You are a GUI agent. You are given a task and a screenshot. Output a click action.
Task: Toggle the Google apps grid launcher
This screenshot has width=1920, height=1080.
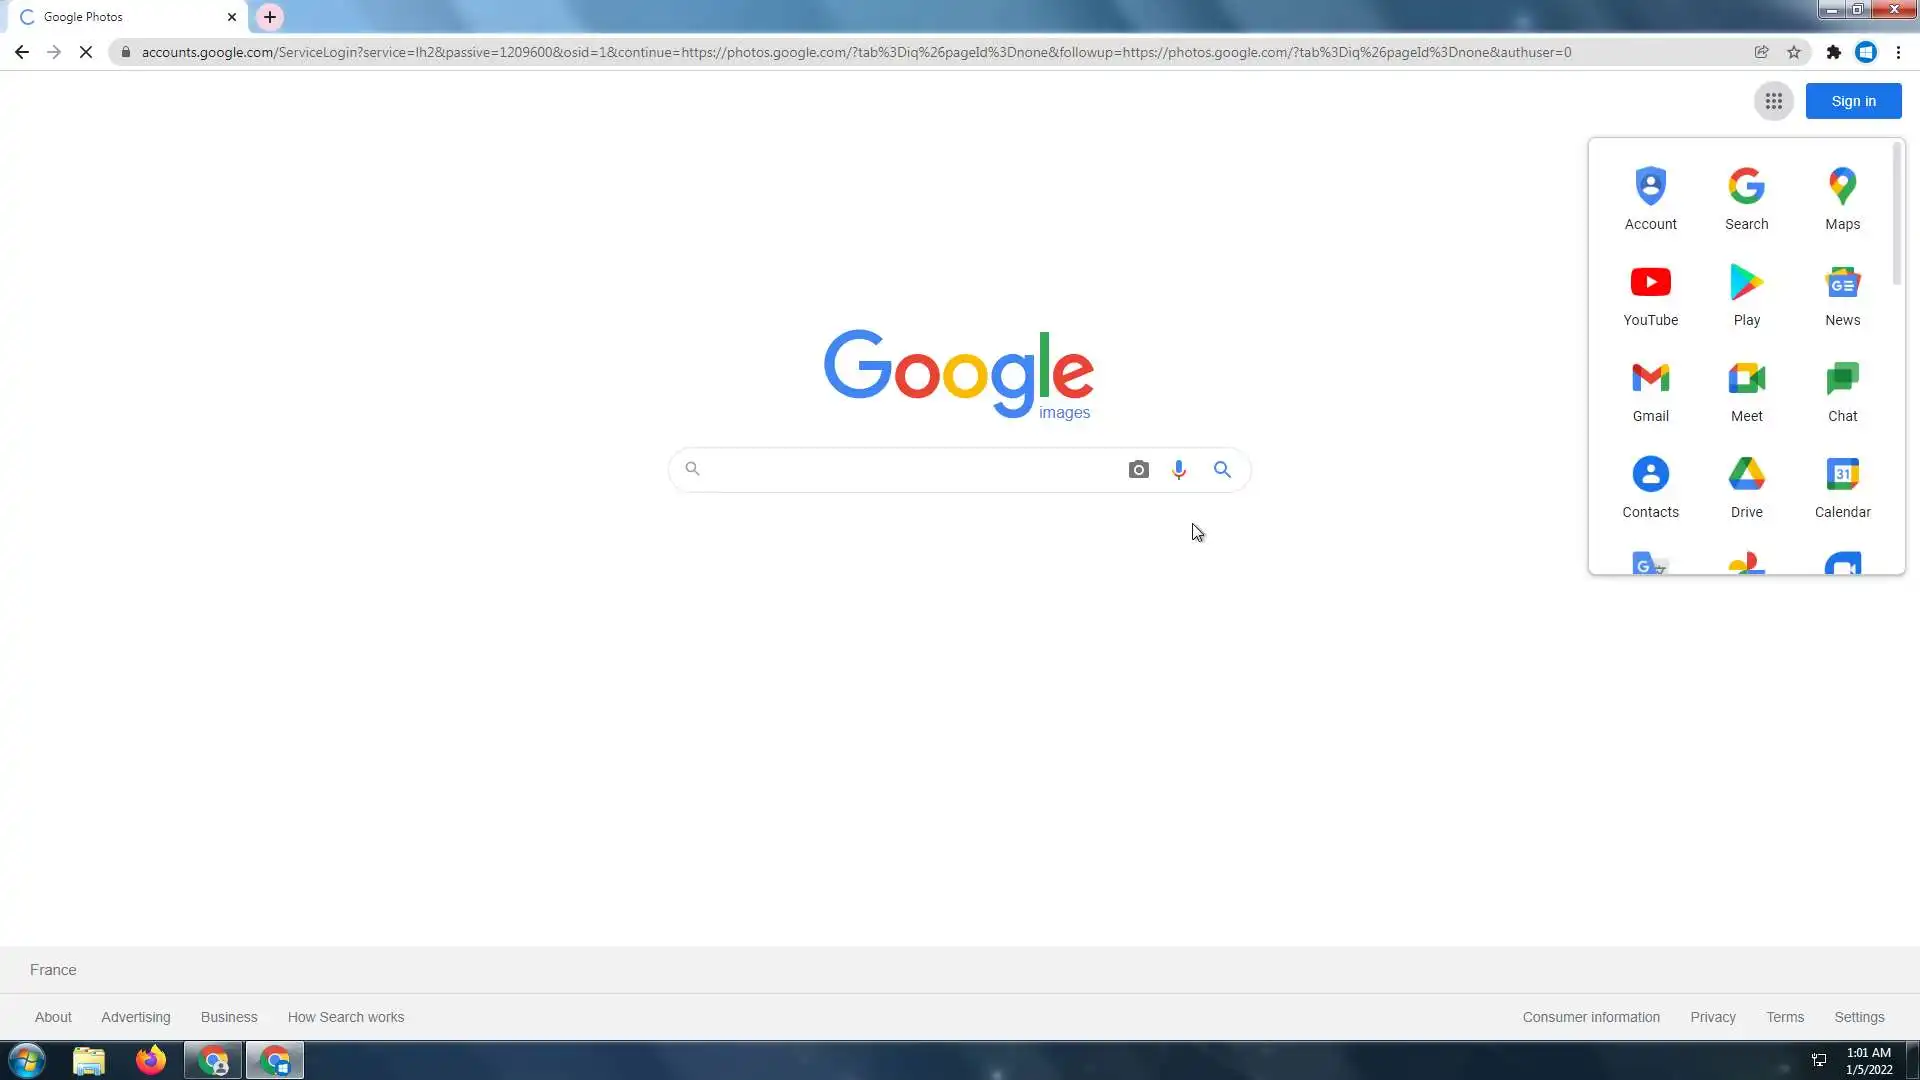(1773, 101)
